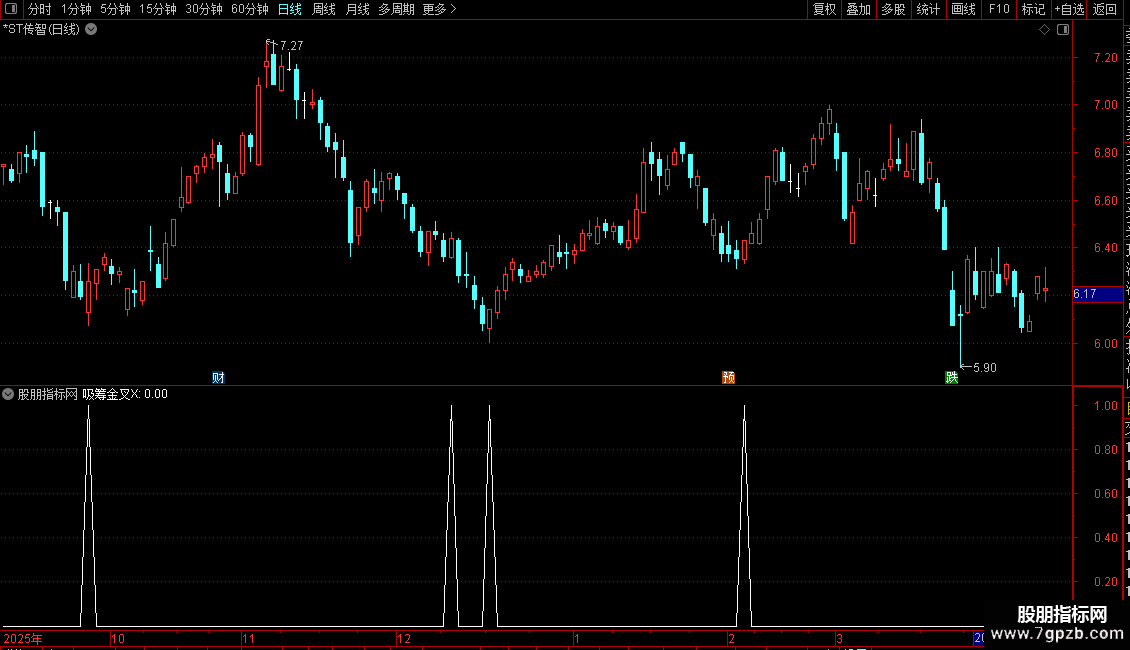
Task: Click the 财 financial report marker
Action: 218,378
